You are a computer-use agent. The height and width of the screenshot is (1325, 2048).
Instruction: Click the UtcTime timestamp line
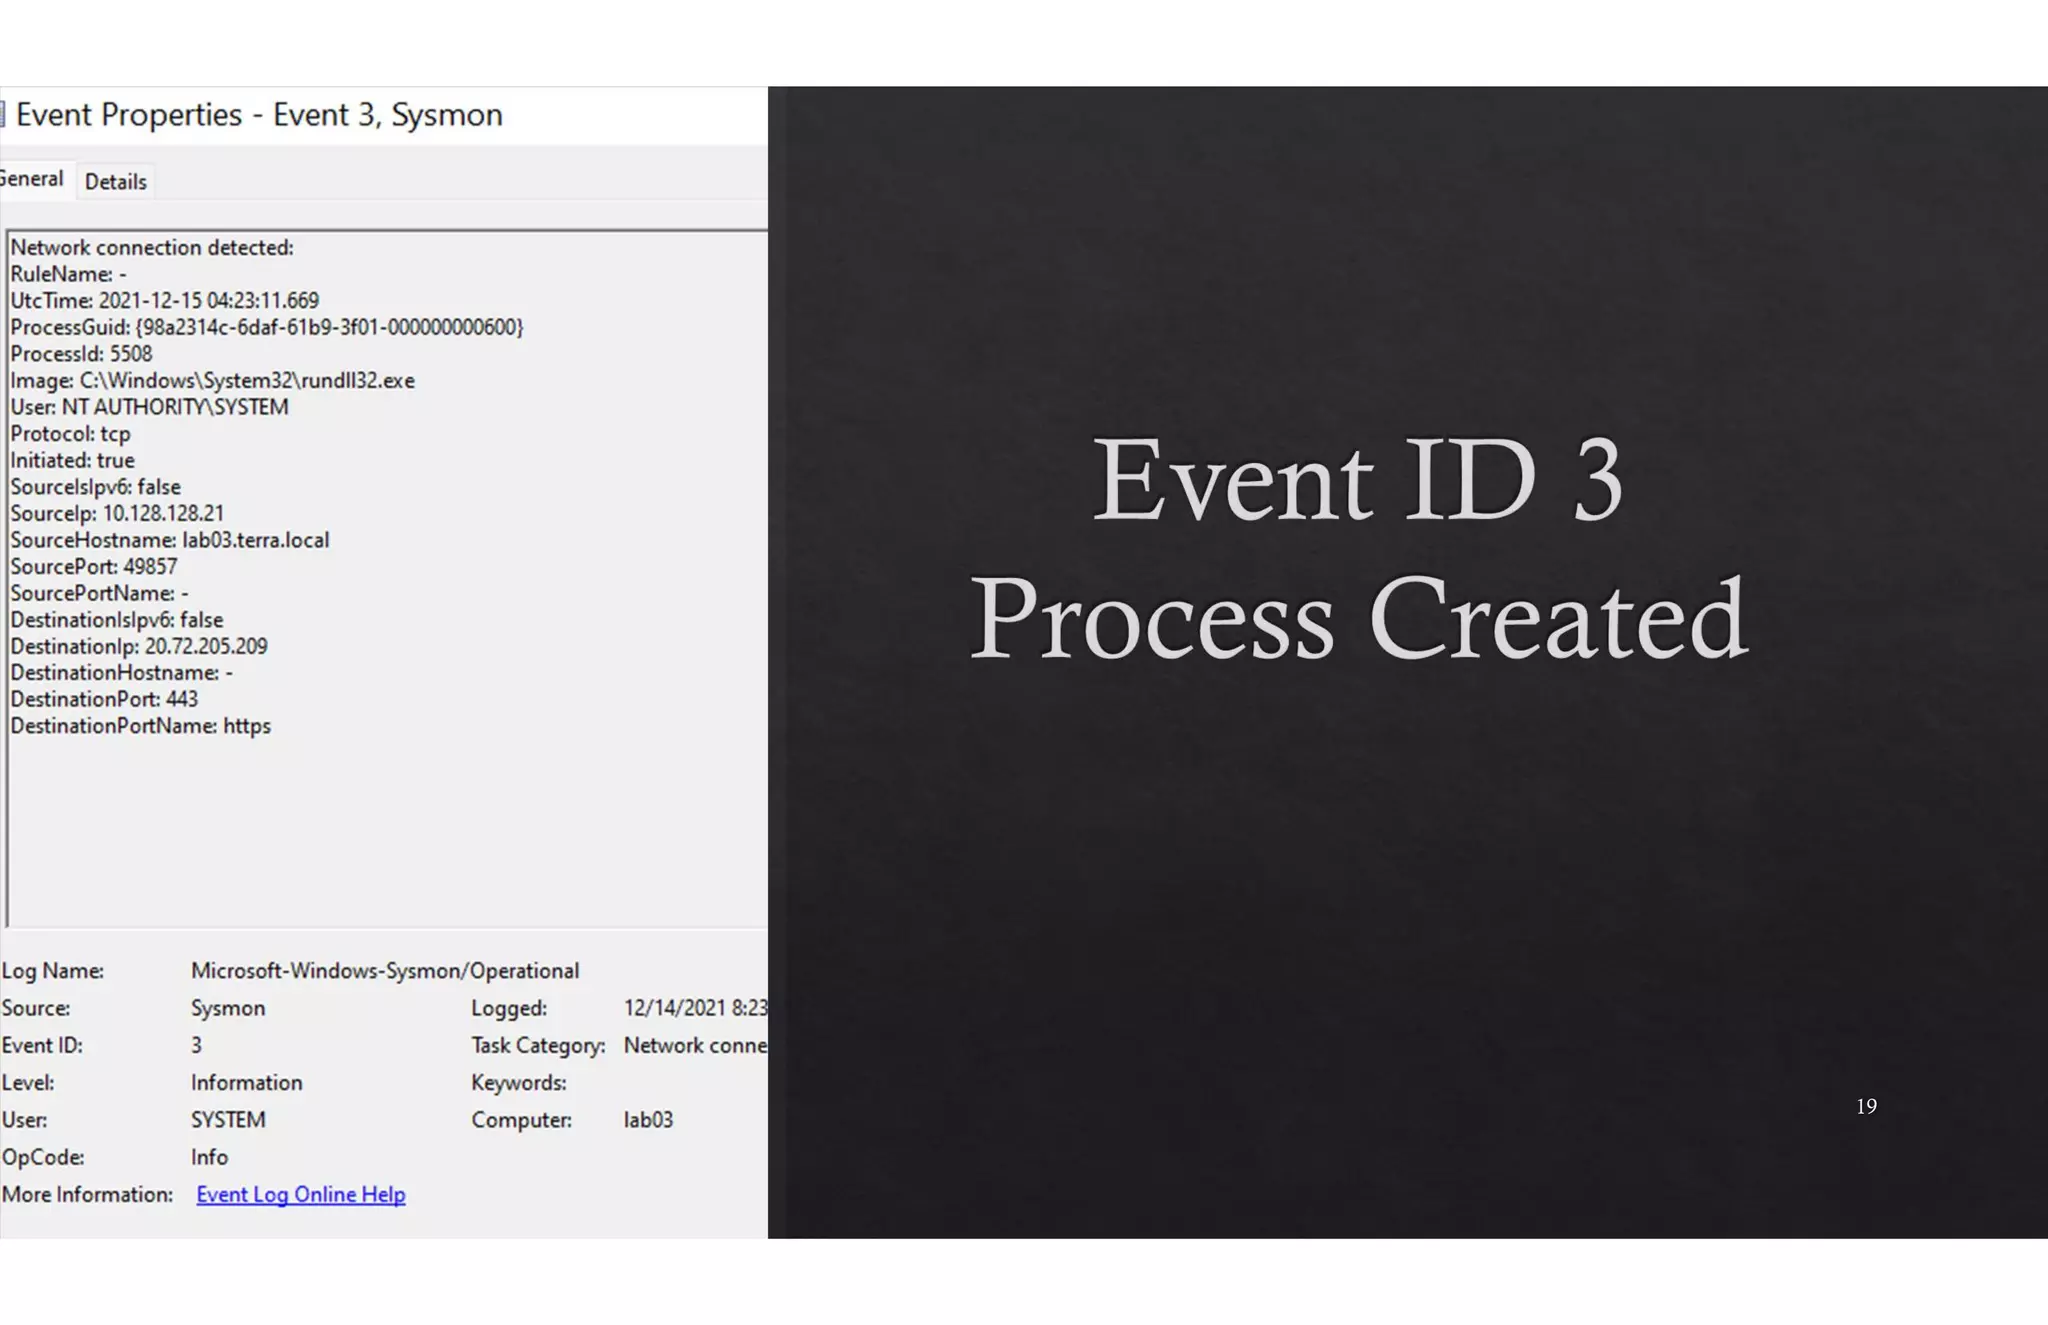[164, 300]
